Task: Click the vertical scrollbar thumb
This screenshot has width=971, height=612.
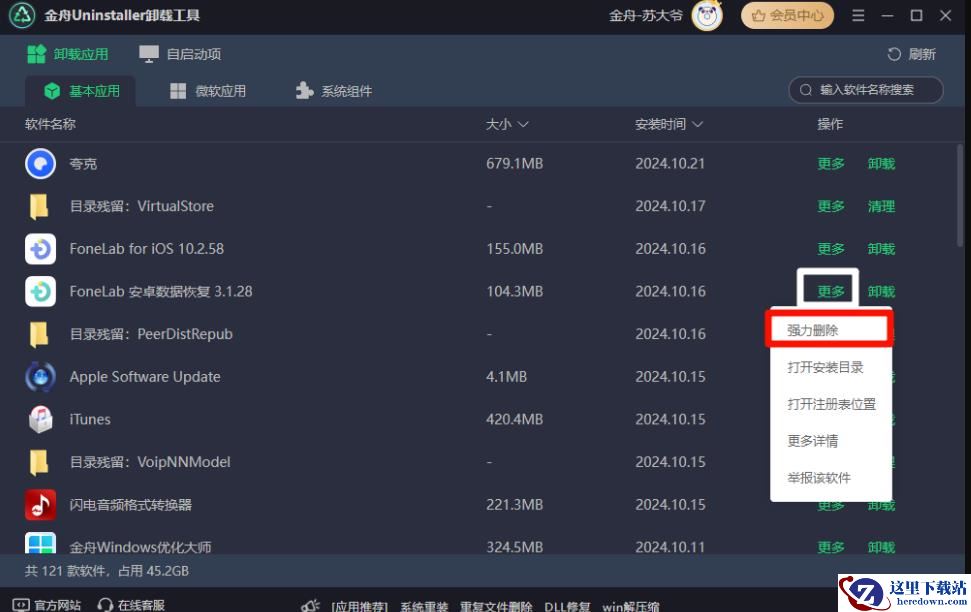Action: coord(960,195)
